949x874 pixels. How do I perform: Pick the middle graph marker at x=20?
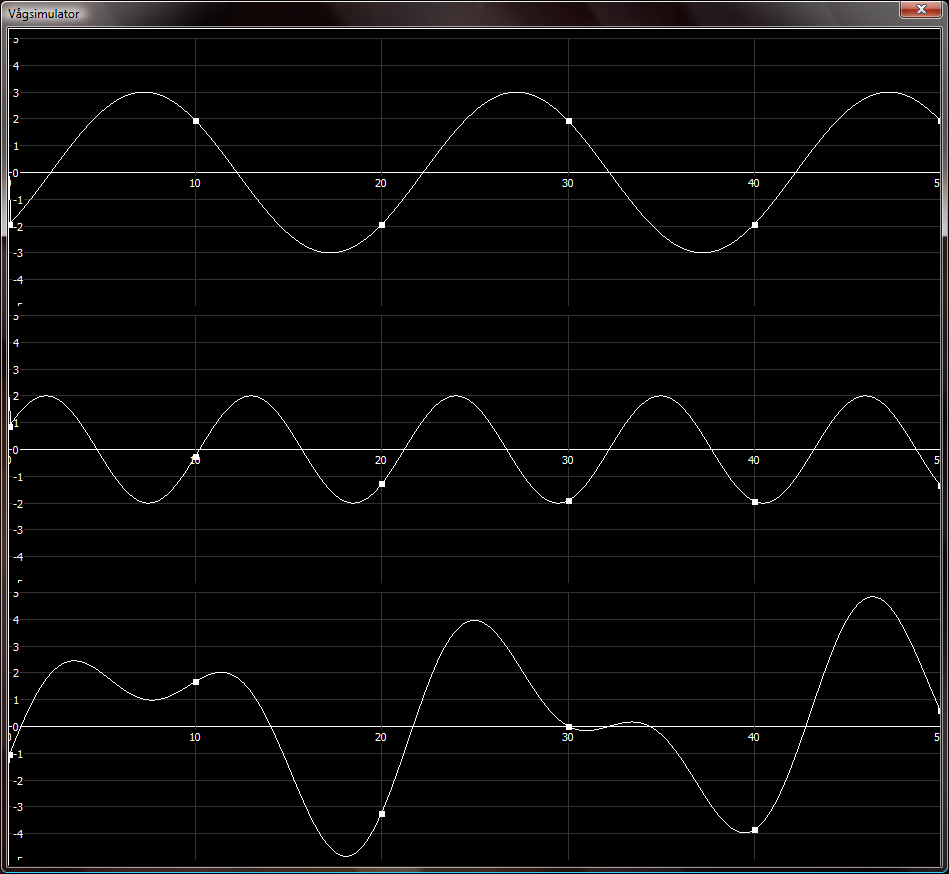tap(382, 484)
